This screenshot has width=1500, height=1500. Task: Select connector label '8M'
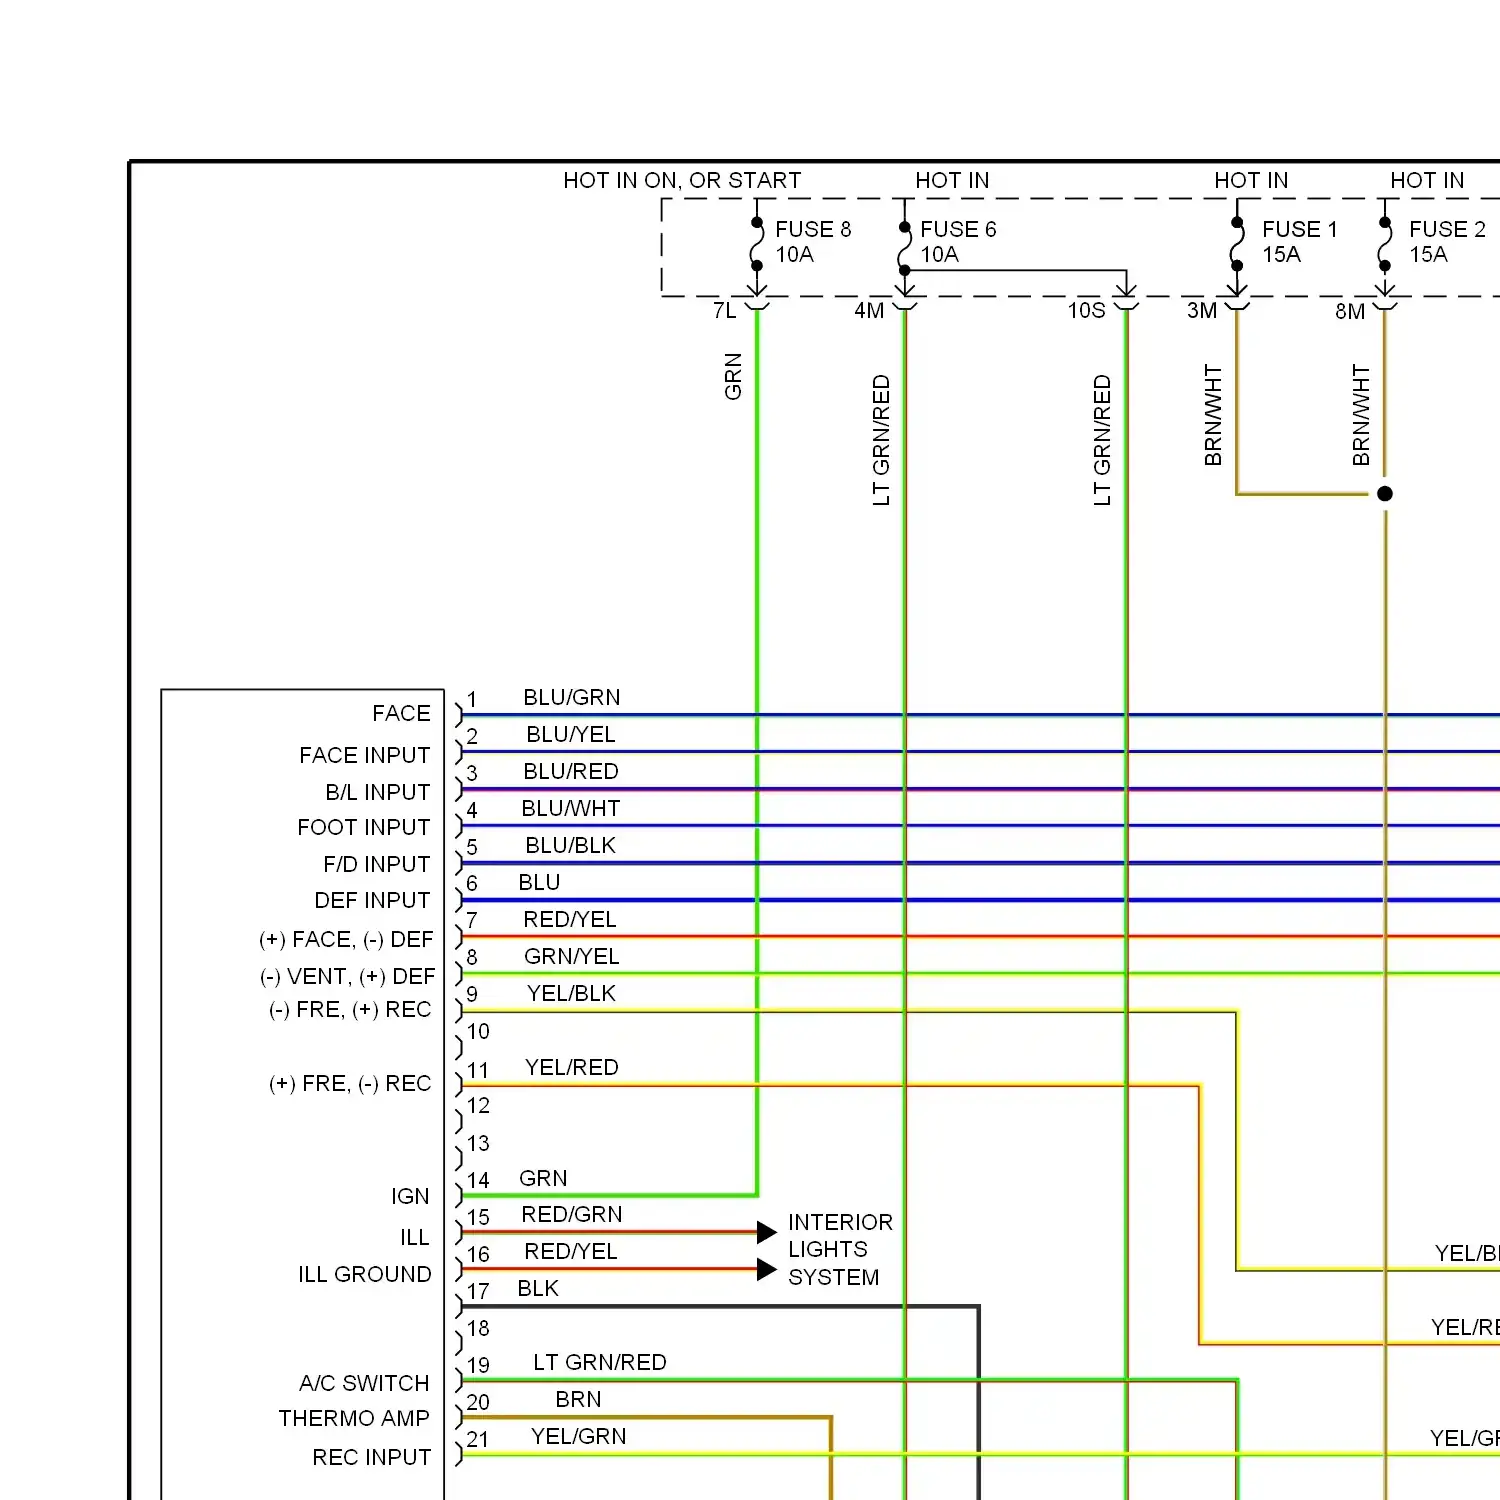tap(1350, 312)
